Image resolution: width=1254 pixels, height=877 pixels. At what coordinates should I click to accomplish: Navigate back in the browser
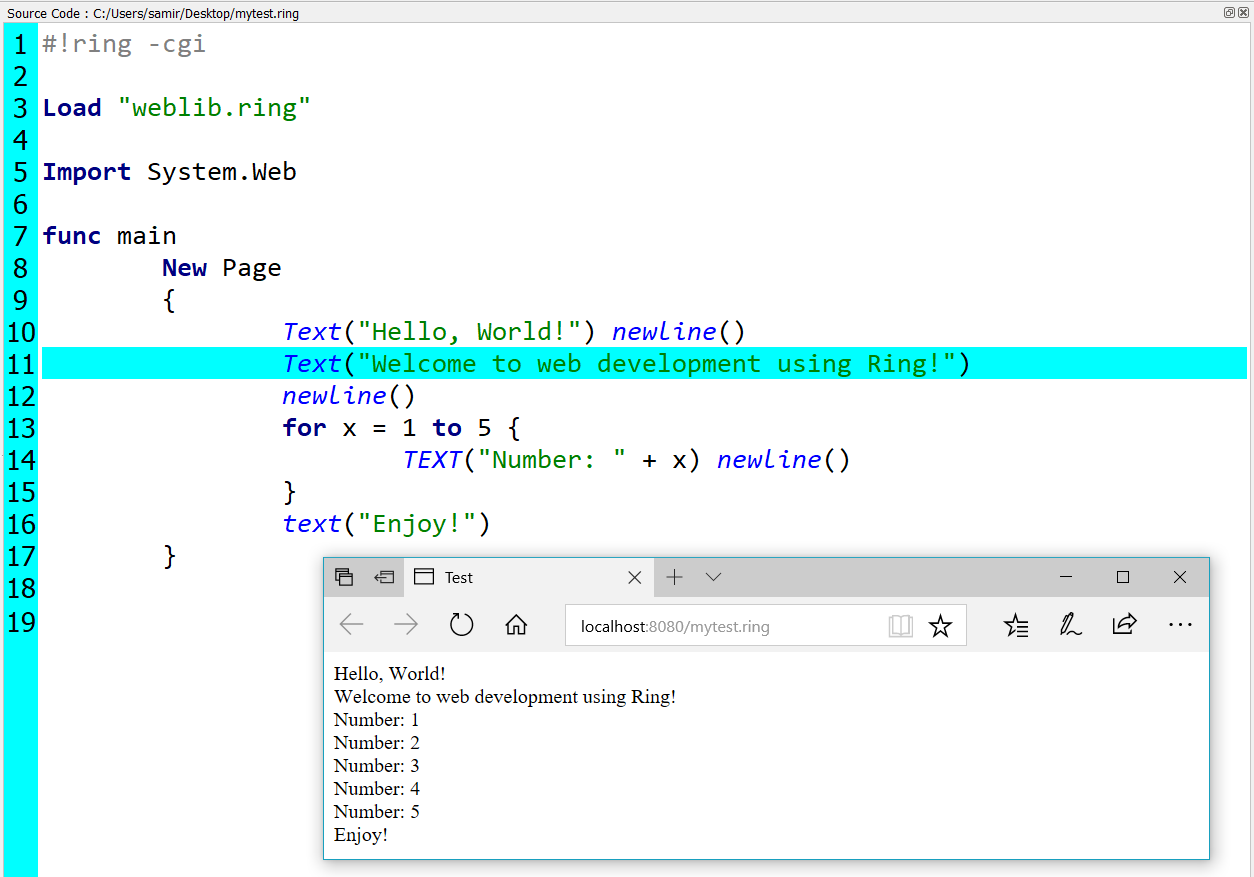351,624
